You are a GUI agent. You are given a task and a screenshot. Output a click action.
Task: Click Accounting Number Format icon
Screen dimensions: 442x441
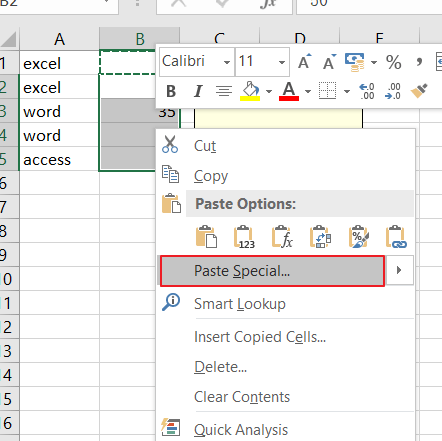[355, 62]
